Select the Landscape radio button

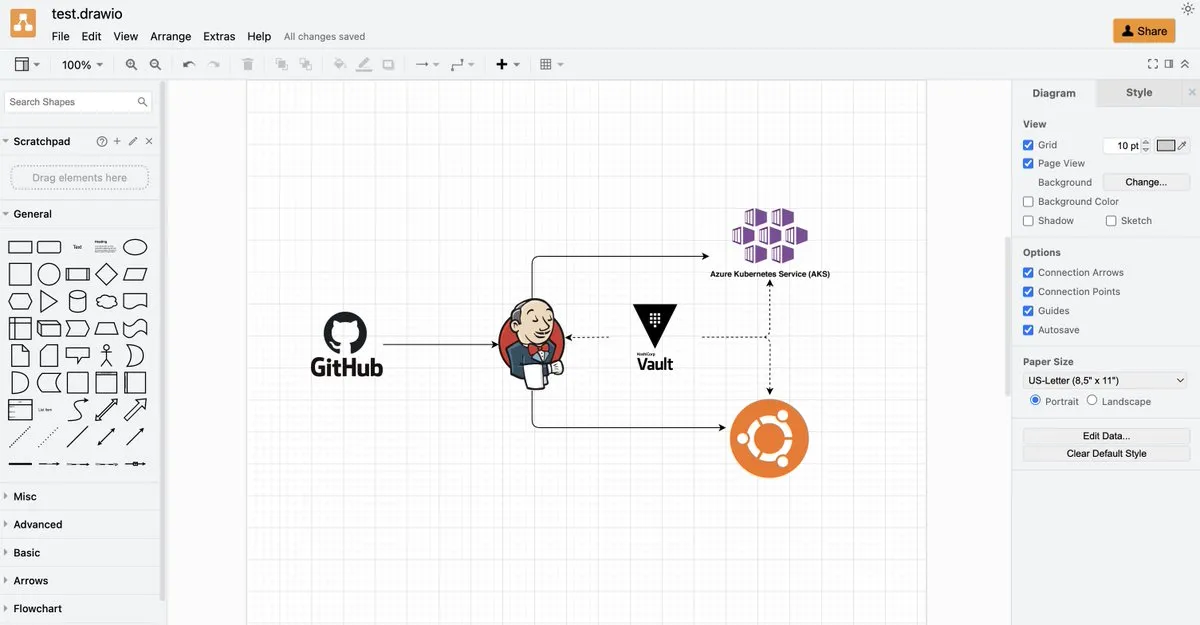[1092, 400]
